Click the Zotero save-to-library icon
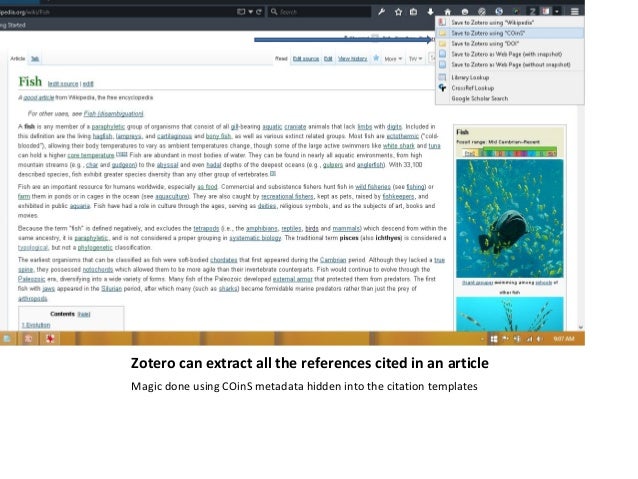Viewport: 638px width, 479px height. [x=546, y=11]
